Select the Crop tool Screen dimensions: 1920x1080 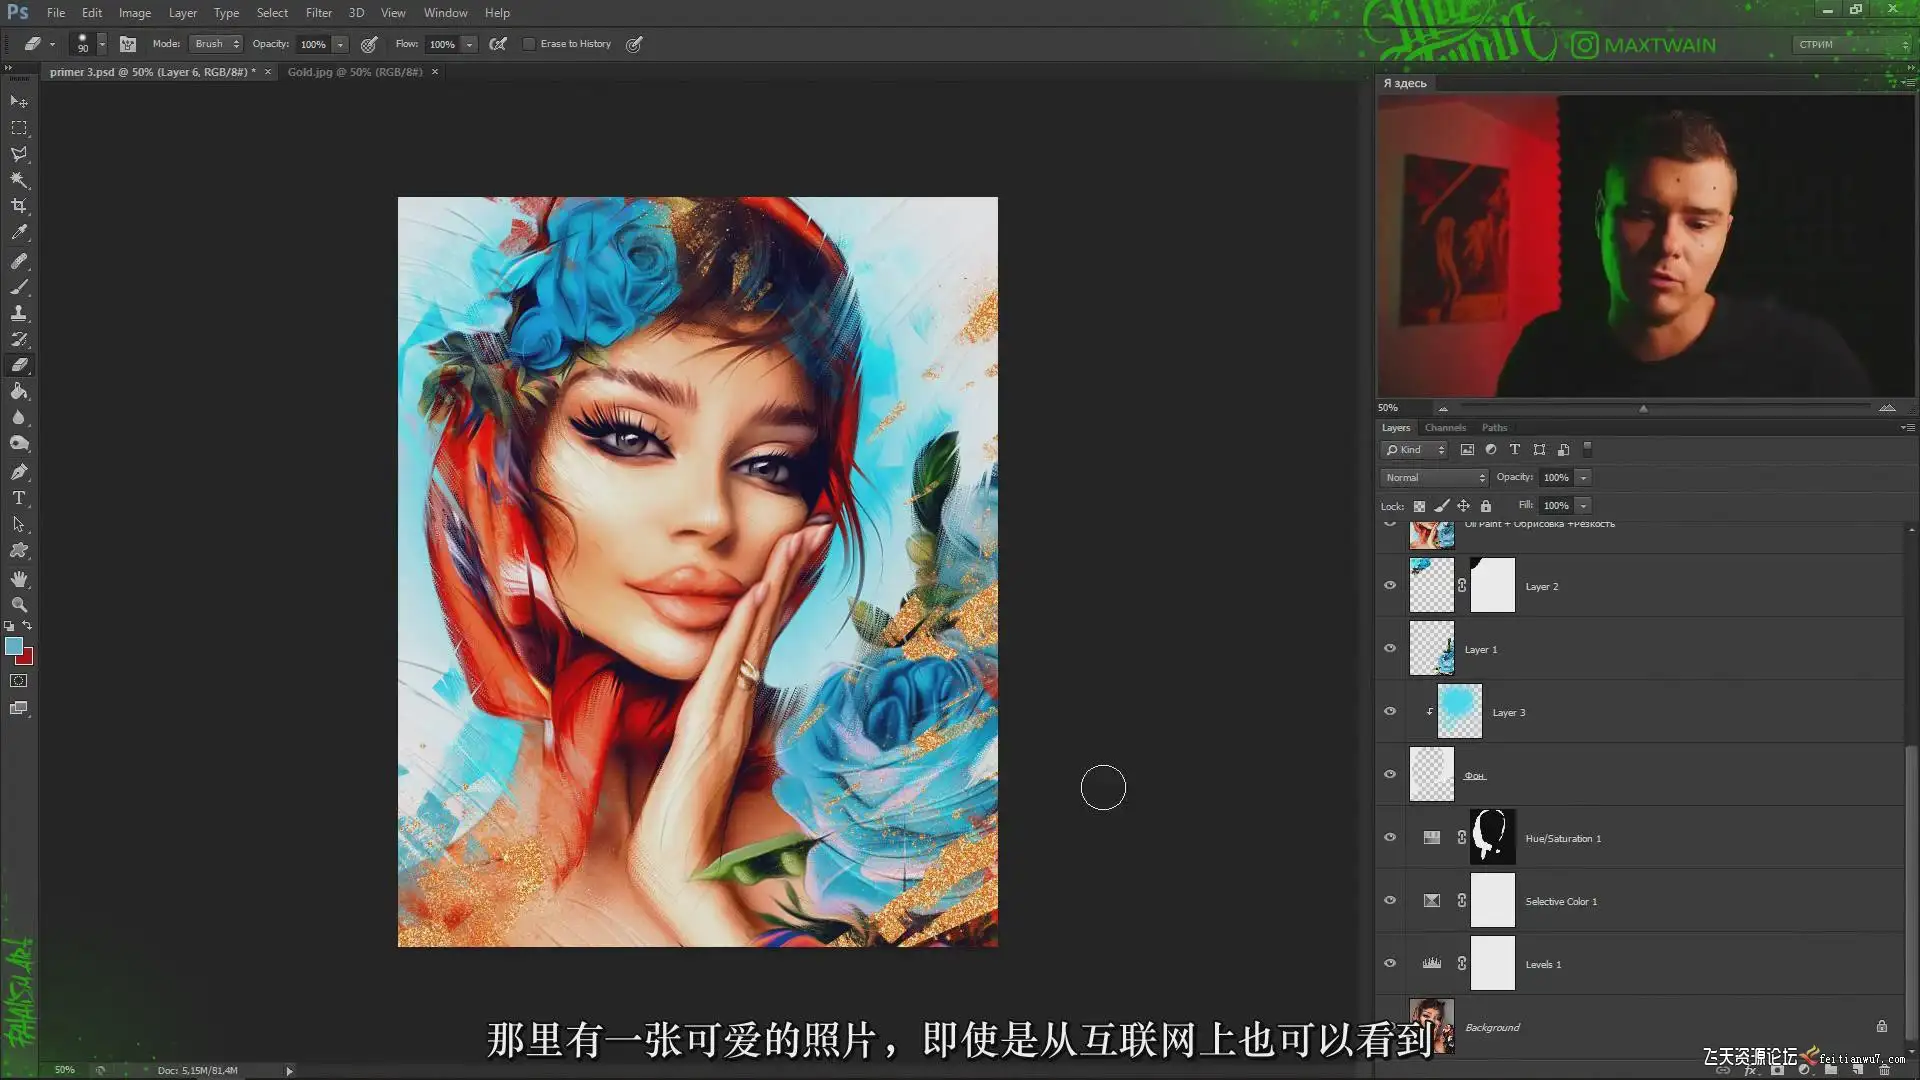(19, 206)
